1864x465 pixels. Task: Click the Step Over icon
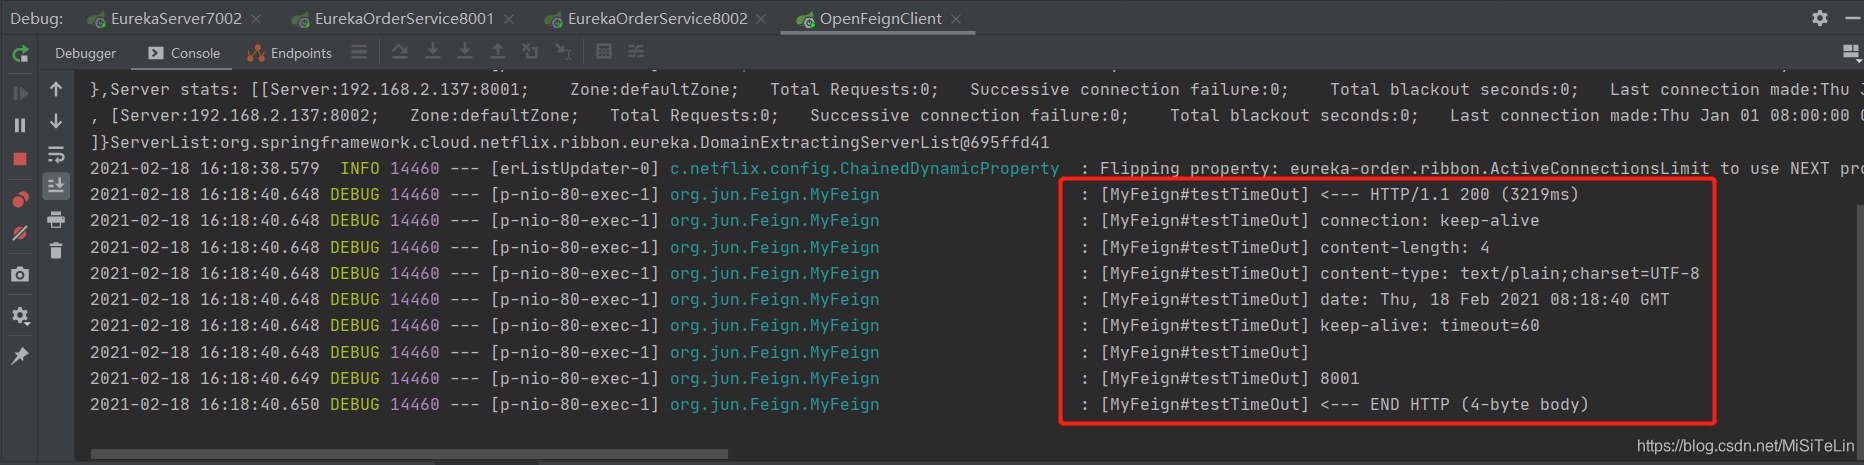(x=433, y=52)
